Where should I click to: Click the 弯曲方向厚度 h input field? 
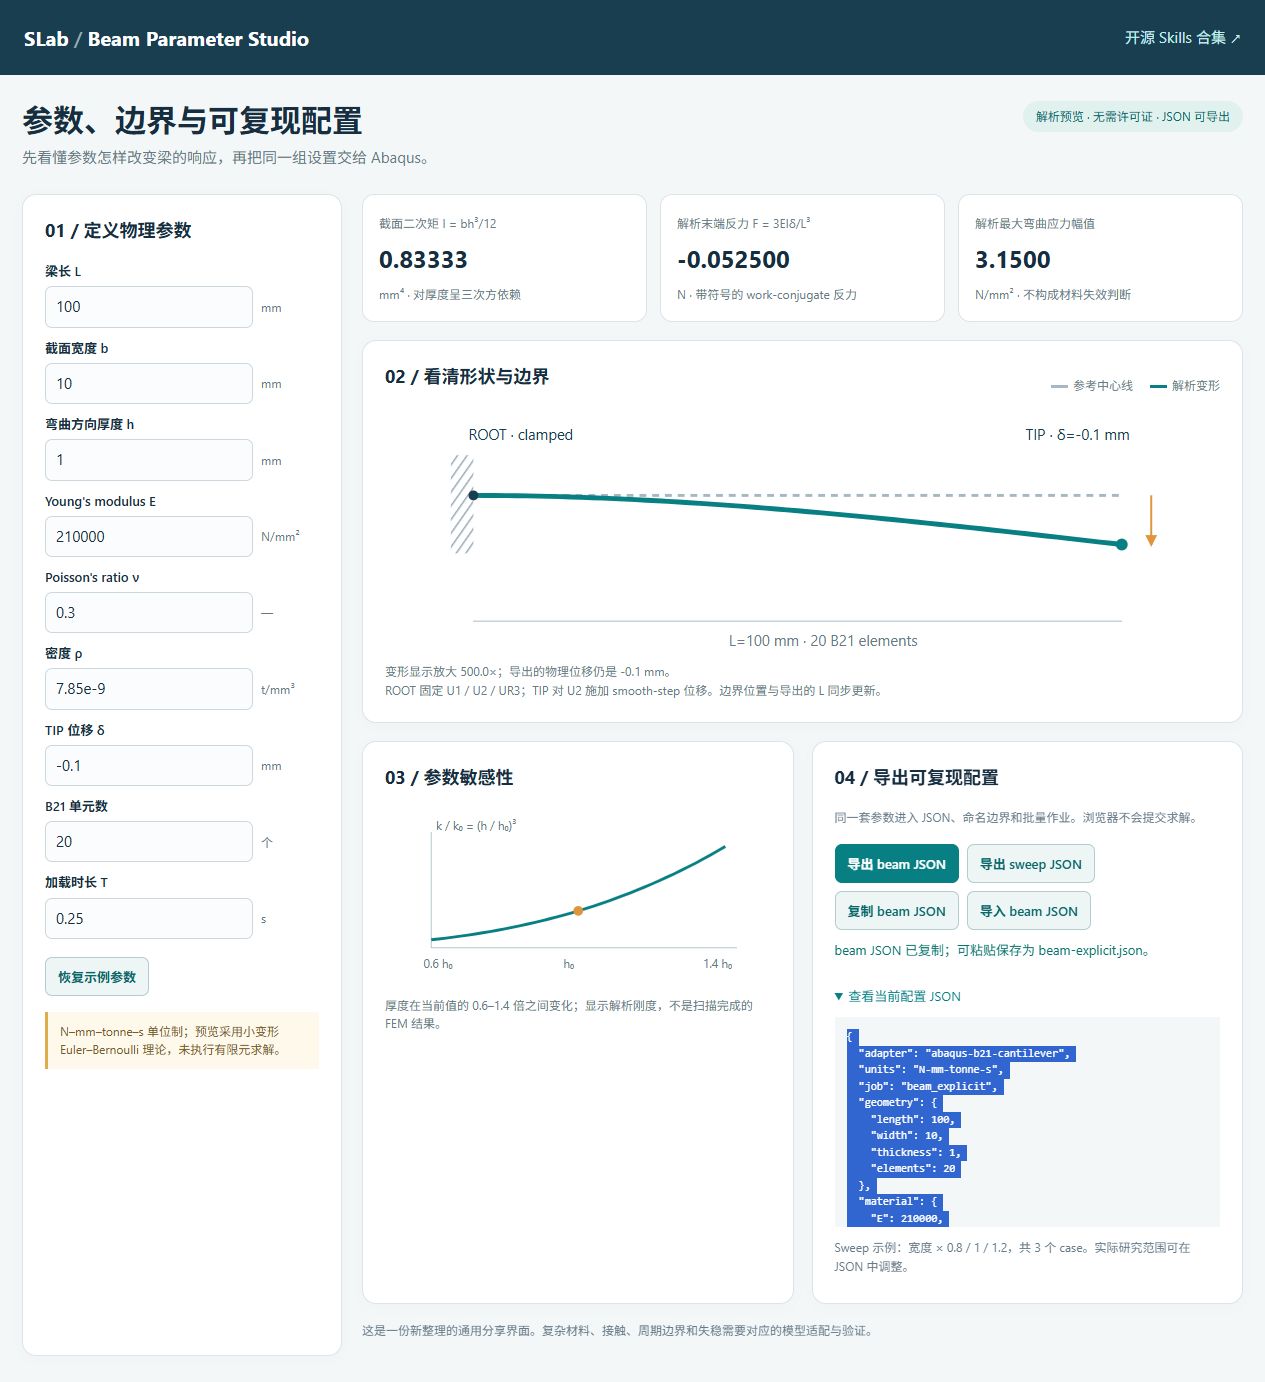[149, 460]
